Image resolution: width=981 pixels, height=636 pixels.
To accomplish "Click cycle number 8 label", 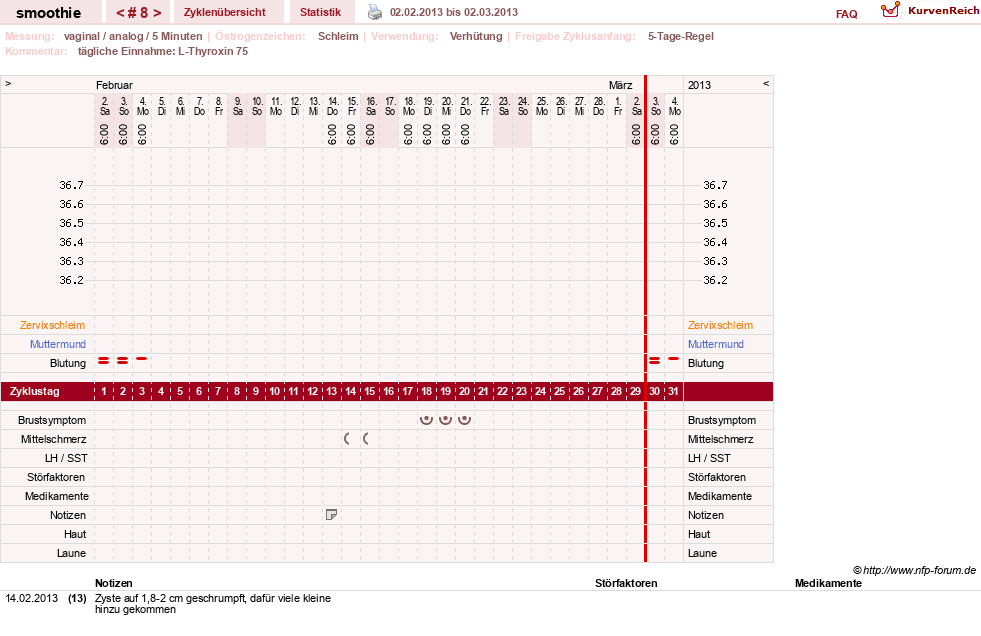I will 138,13.
